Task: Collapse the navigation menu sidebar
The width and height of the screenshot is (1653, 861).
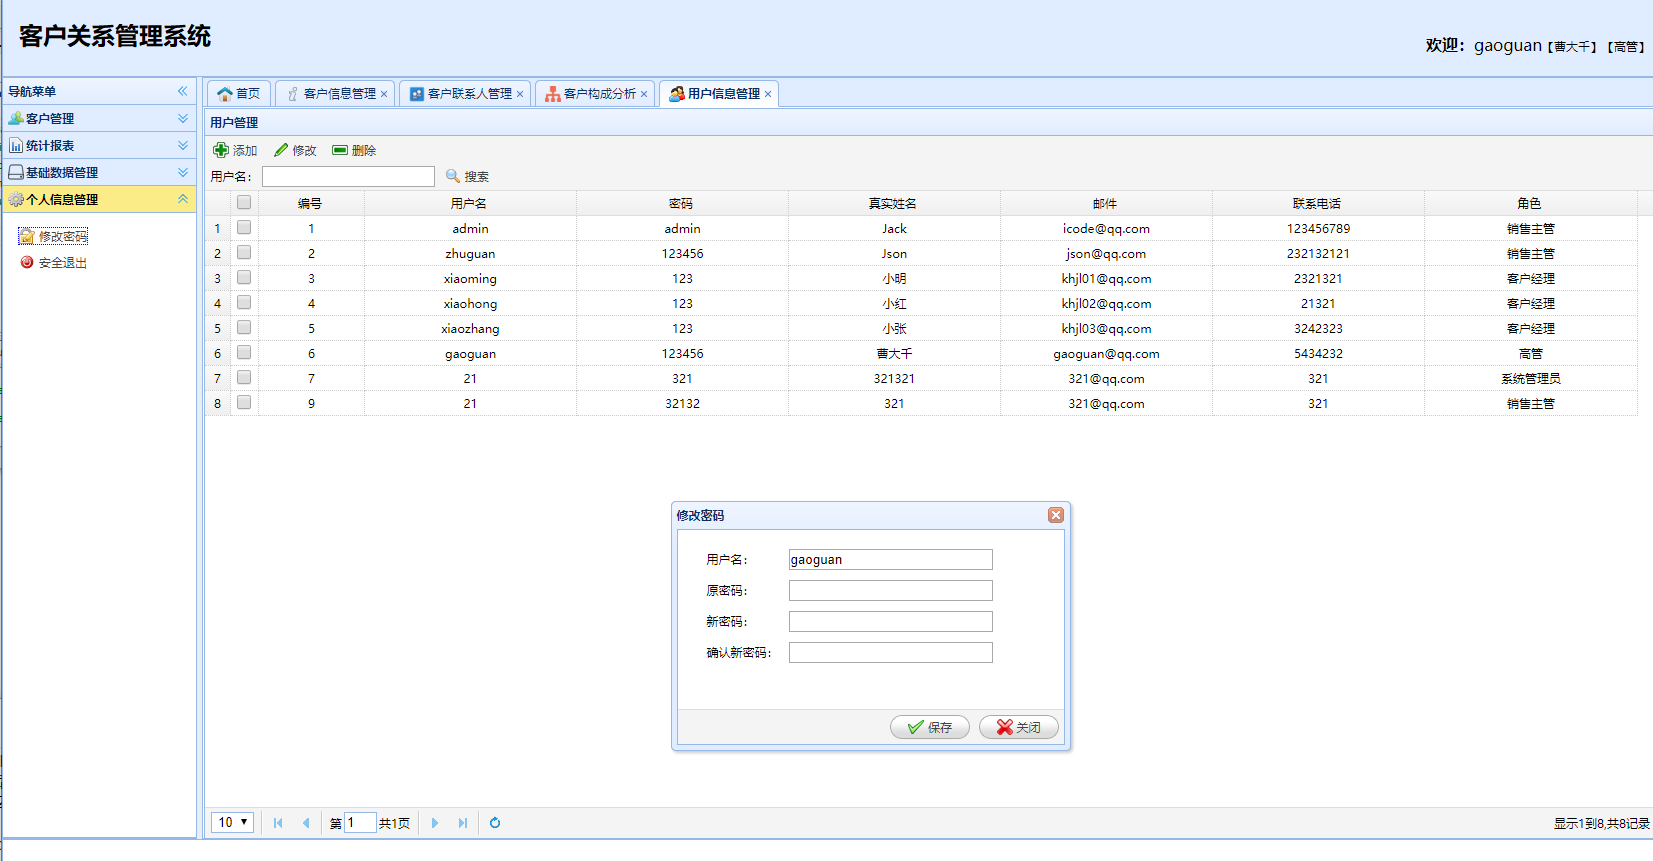Action: tap(183, 91)
